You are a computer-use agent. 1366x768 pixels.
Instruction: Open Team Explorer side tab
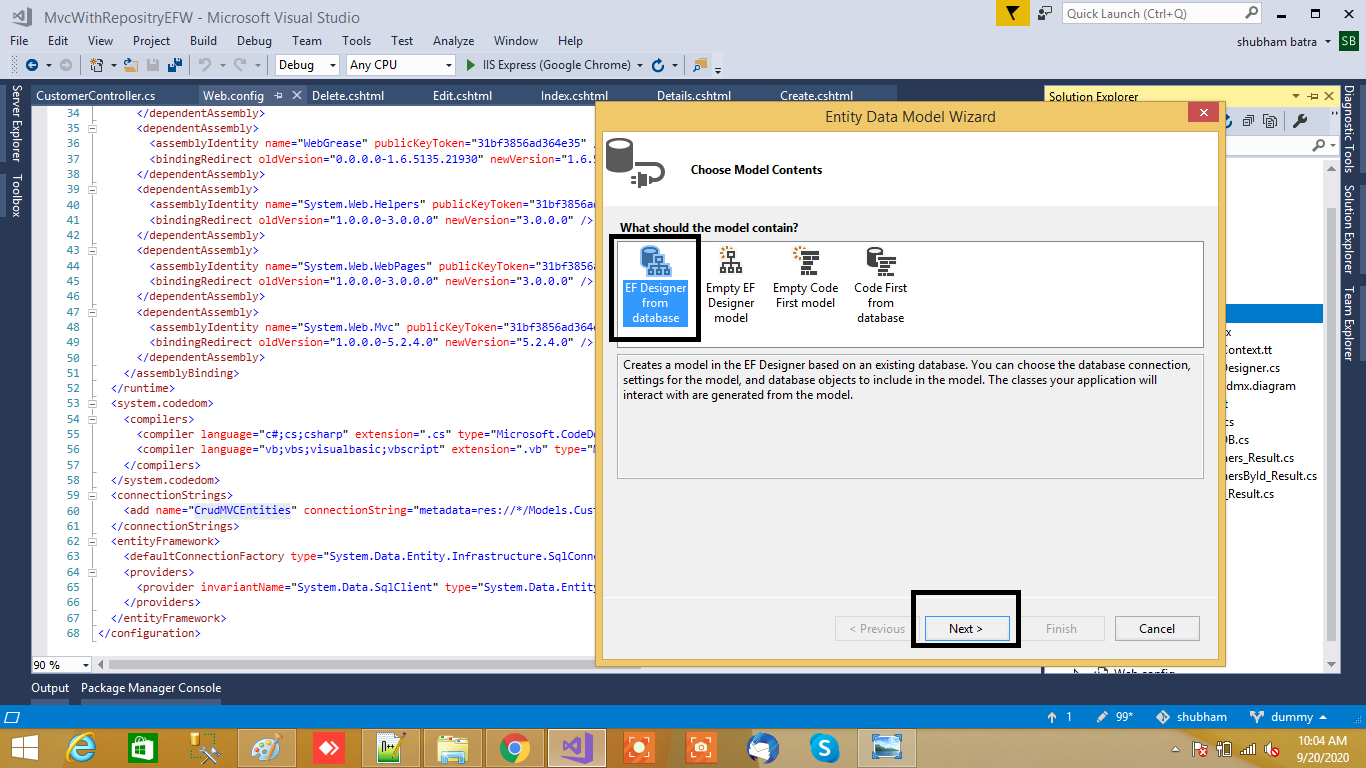pos(1349,324)
